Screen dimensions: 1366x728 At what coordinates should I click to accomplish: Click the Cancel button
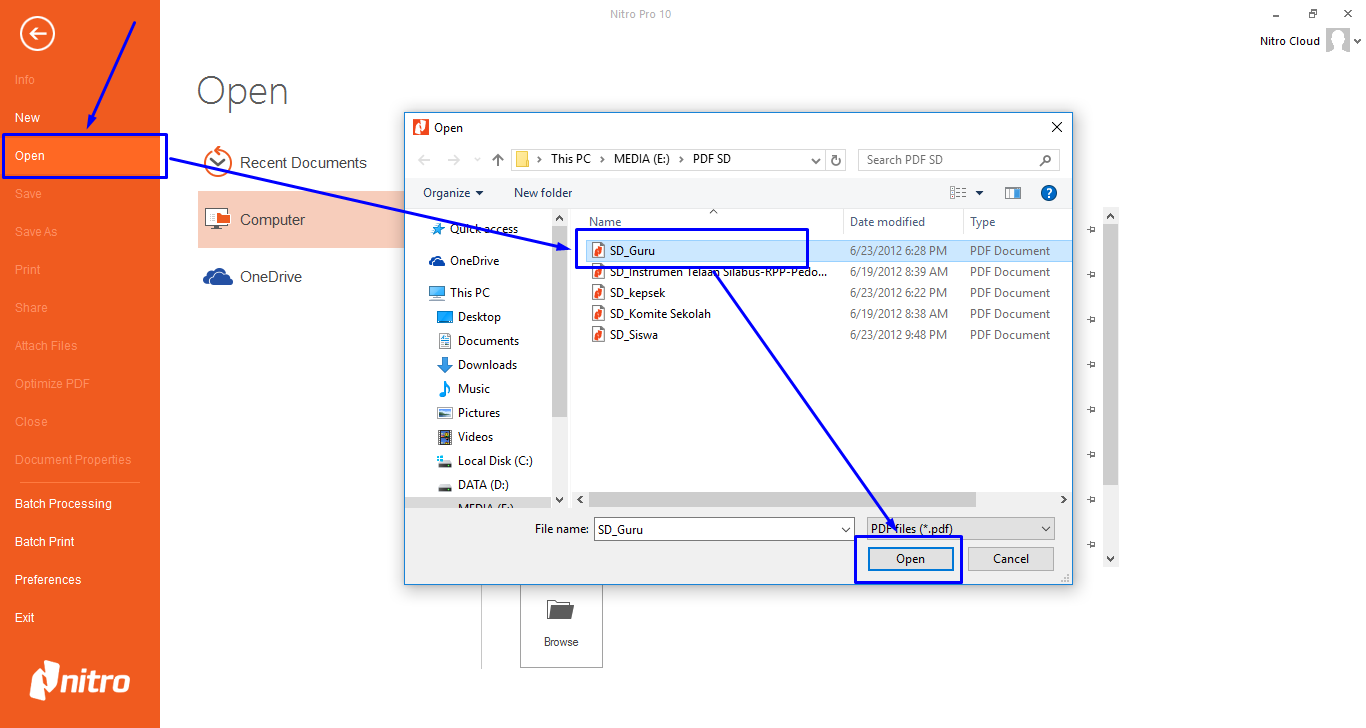click(x=1011, y=559)
